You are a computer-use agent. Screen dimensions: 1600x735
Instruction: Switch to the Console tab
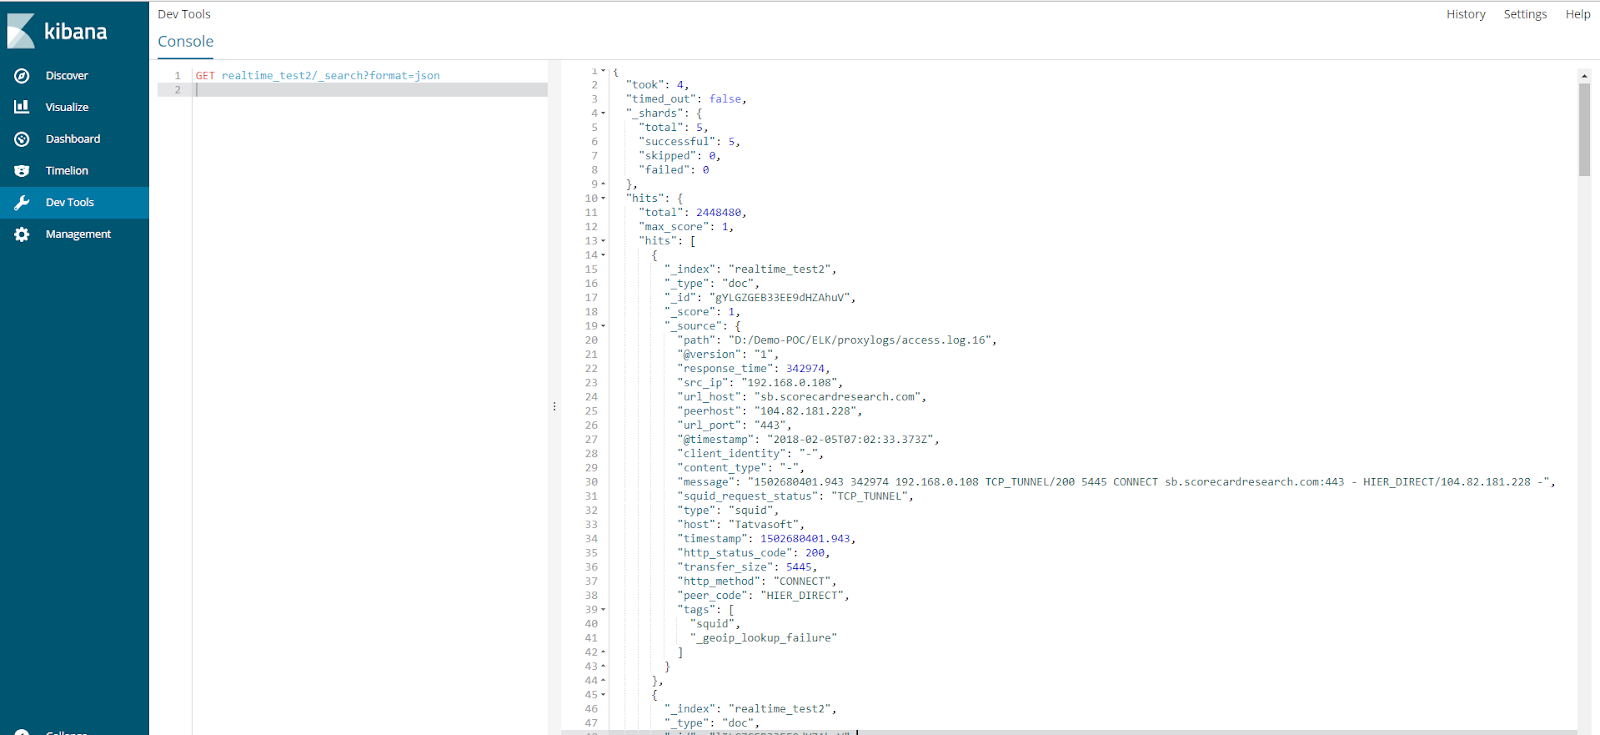(186, 42)
